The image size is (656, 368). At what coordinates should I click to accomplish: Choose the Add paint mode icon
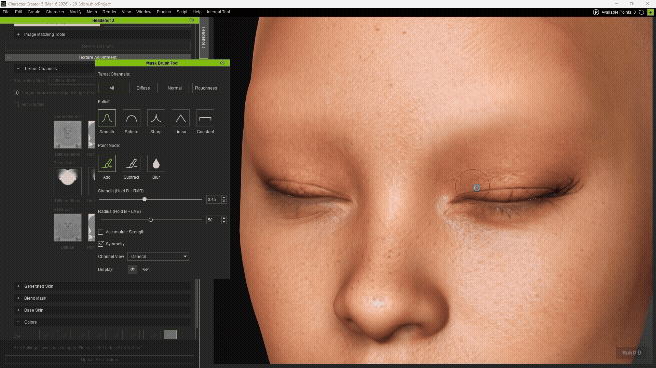coord(107,164)
